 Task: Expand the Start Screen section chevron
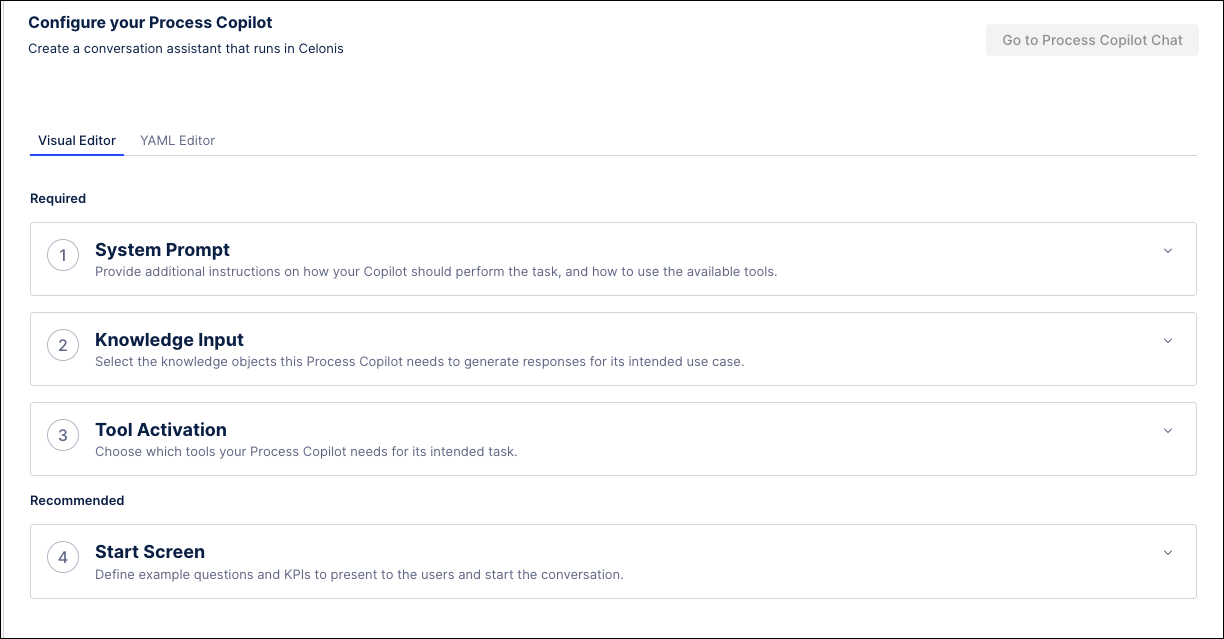pos(1167,553)
